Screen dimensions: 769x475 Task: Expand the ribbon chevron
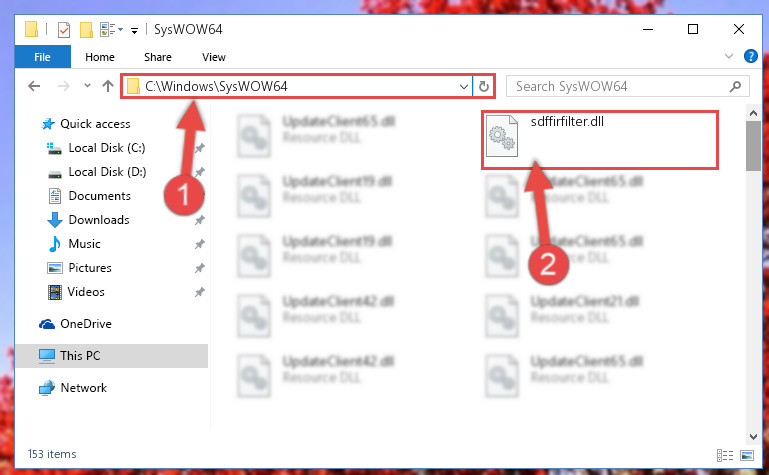coord(729,56)
